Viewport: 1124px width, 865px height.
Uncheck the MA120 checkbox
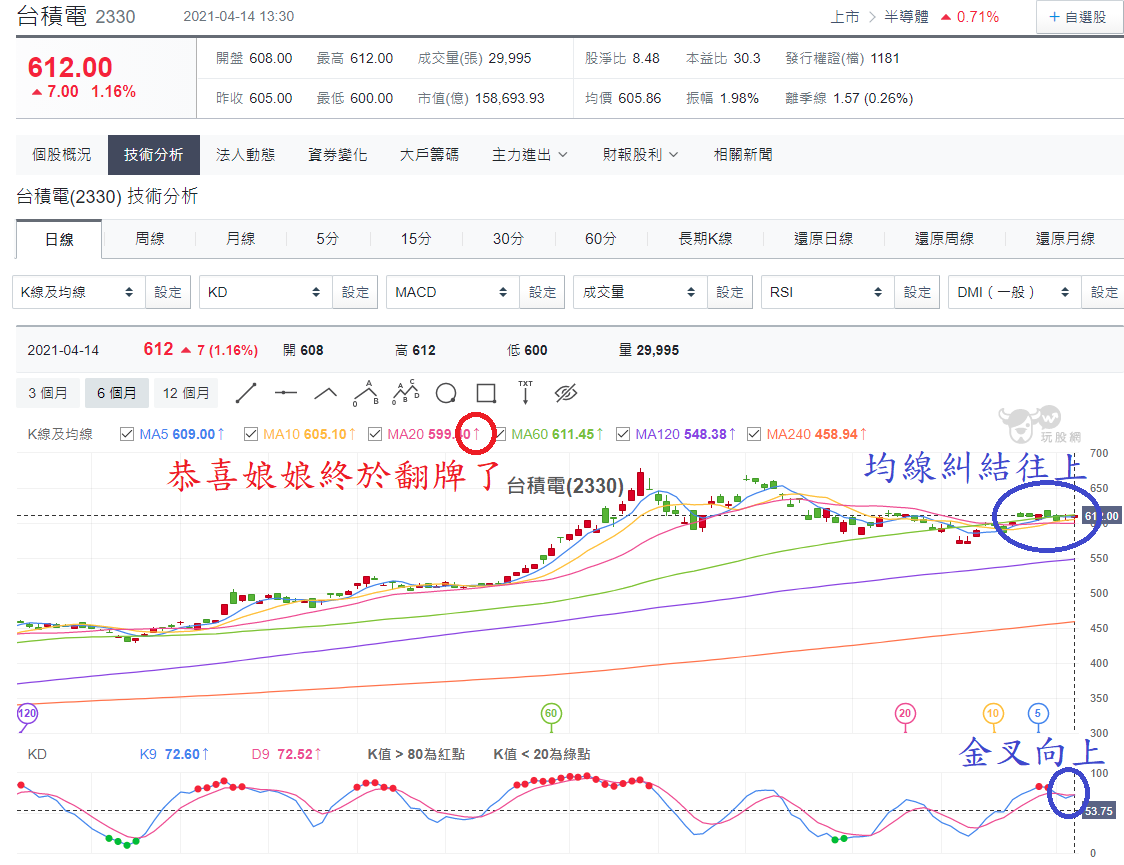pos(623,434)
